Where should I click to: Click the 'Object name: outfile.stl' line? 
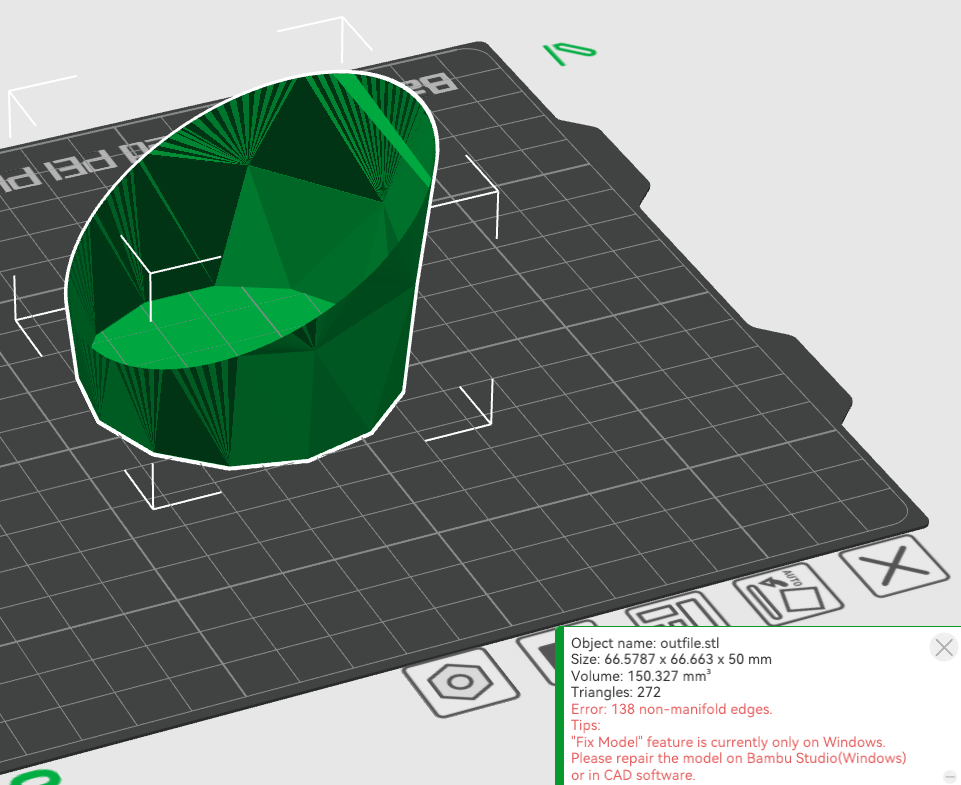[x=644, y=643]
